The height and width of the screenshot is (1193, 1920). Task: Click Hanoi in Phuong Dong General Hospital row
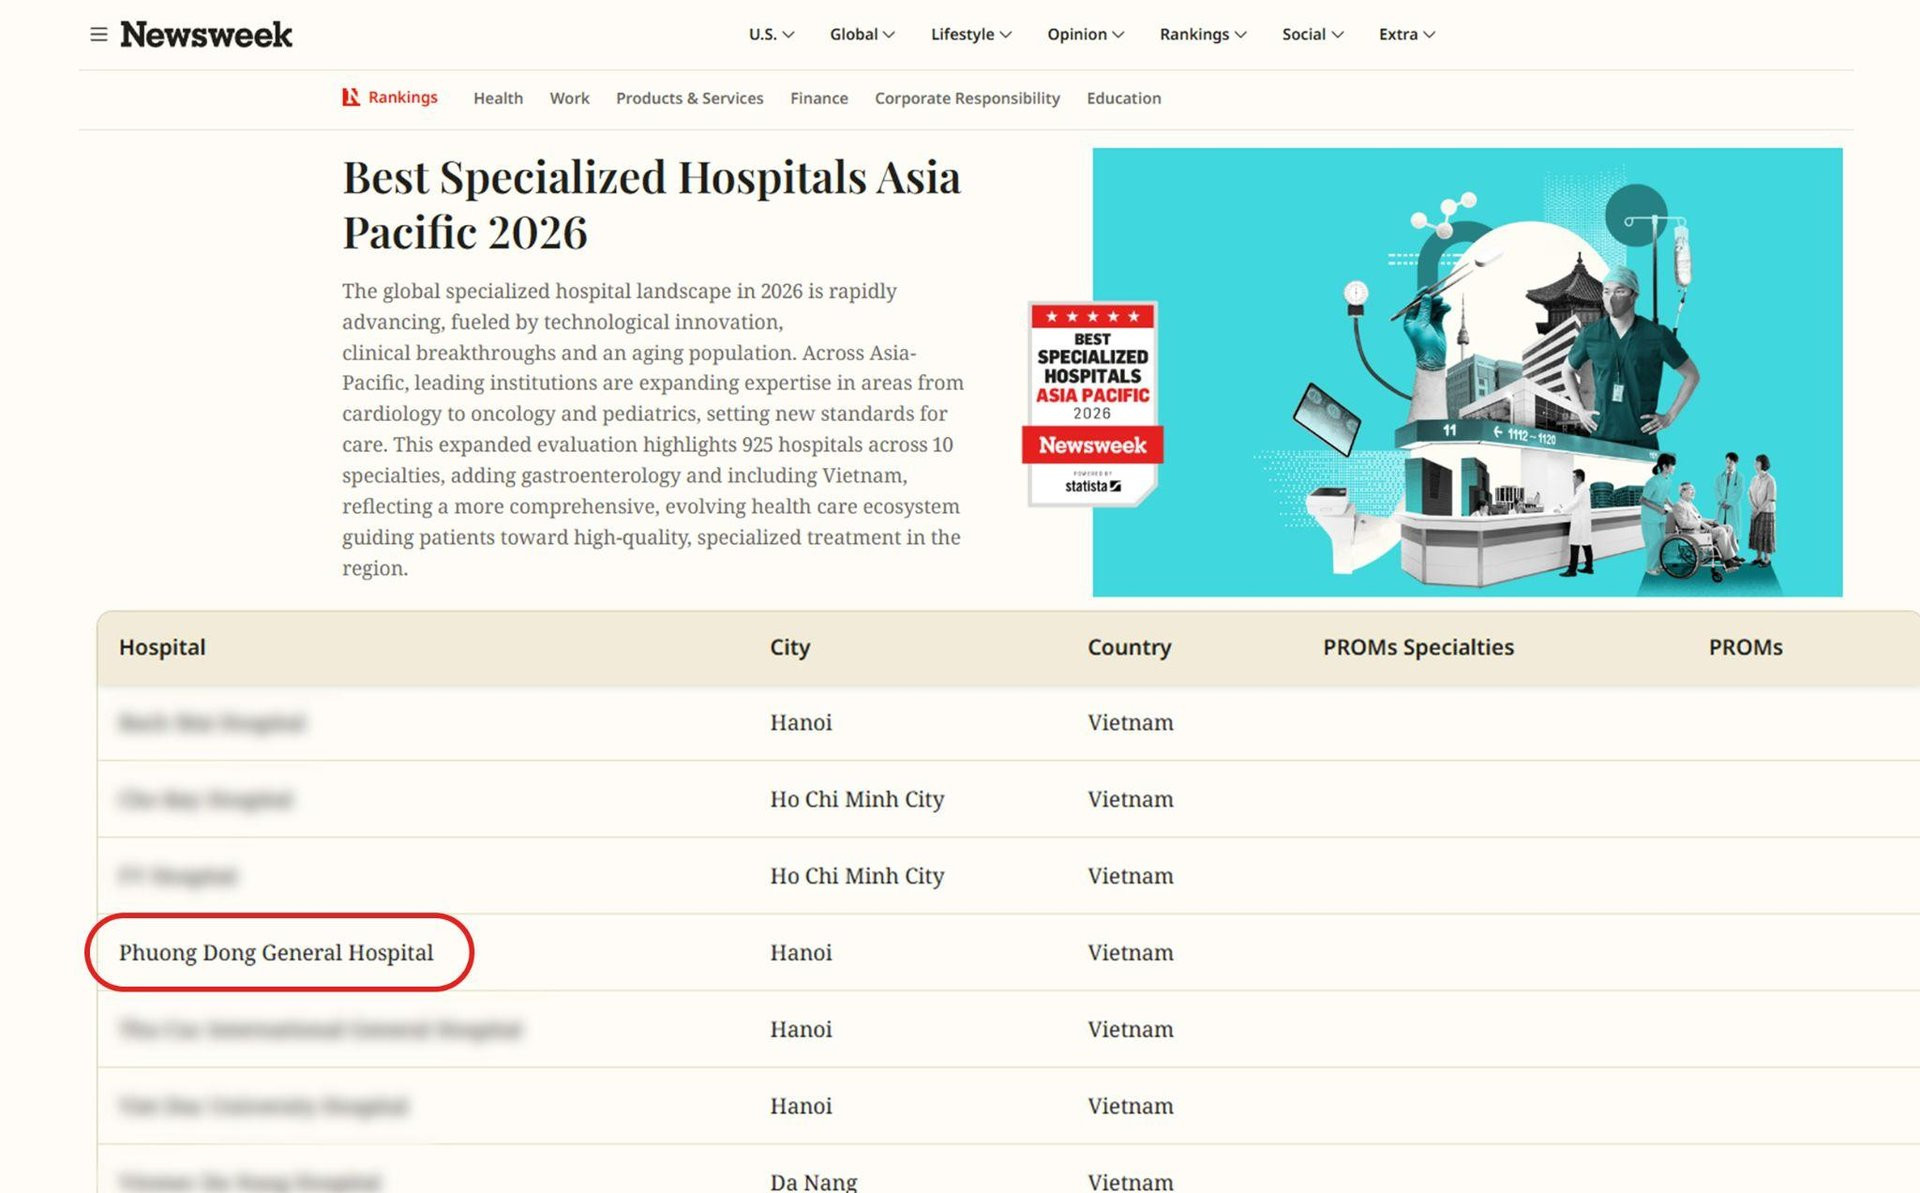pyautogui.click(x=801, y=952)
